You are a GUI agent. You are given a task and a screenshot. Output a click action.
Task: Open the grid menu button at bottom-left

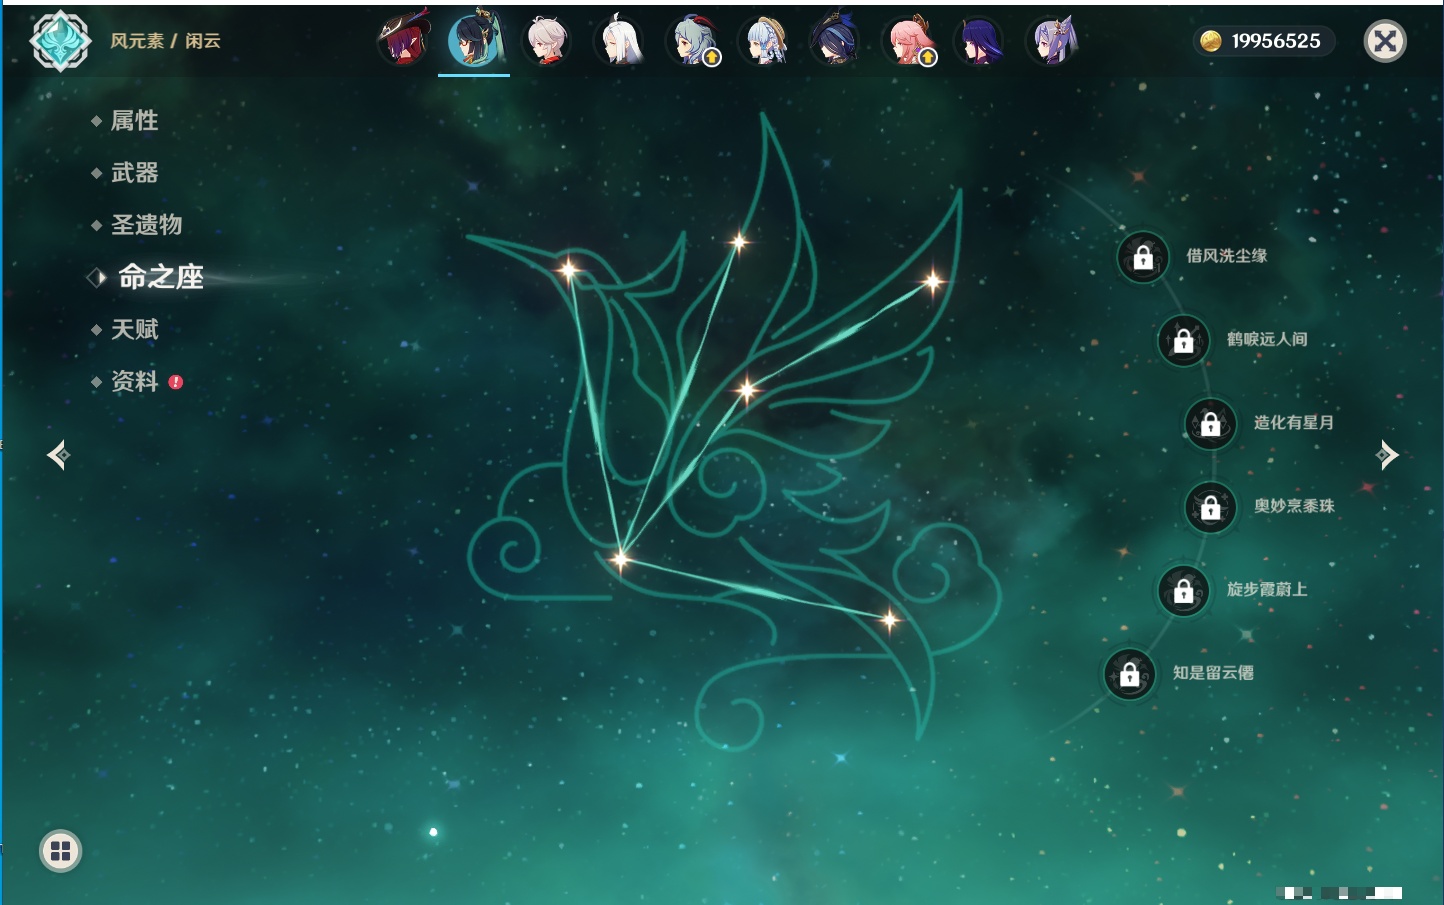[x=60, y=851]
